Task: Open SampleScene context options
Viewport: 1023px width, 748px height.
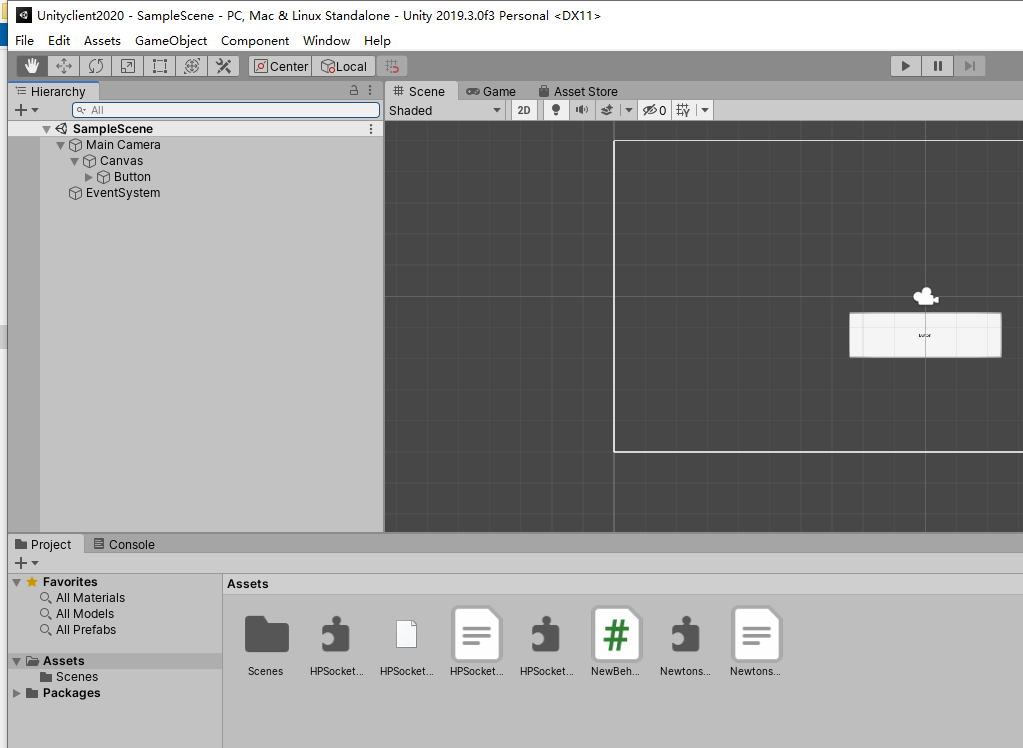Action: coord(371,129)
